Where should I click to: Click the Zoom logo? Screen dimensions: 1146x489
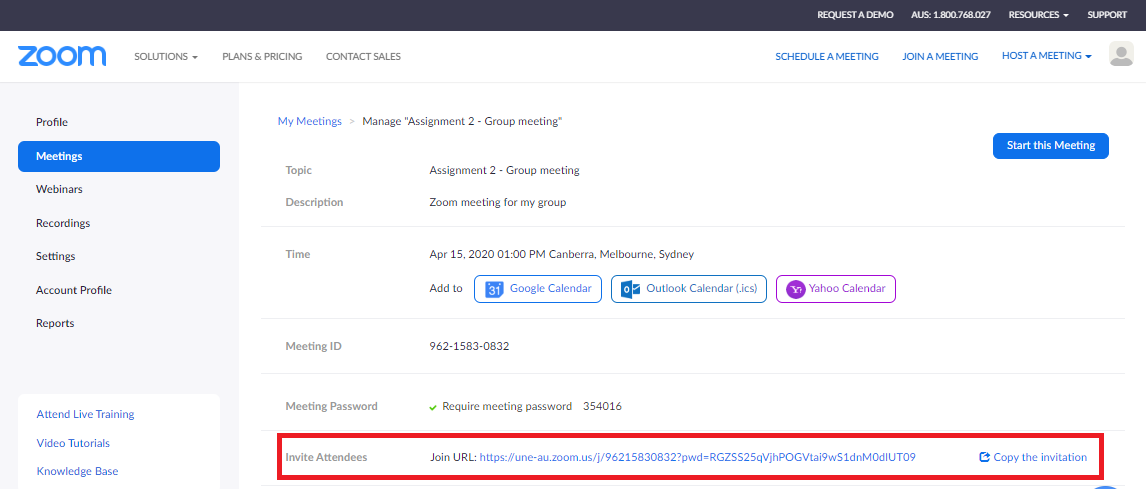pyautogui.click(x=62, y=56)
